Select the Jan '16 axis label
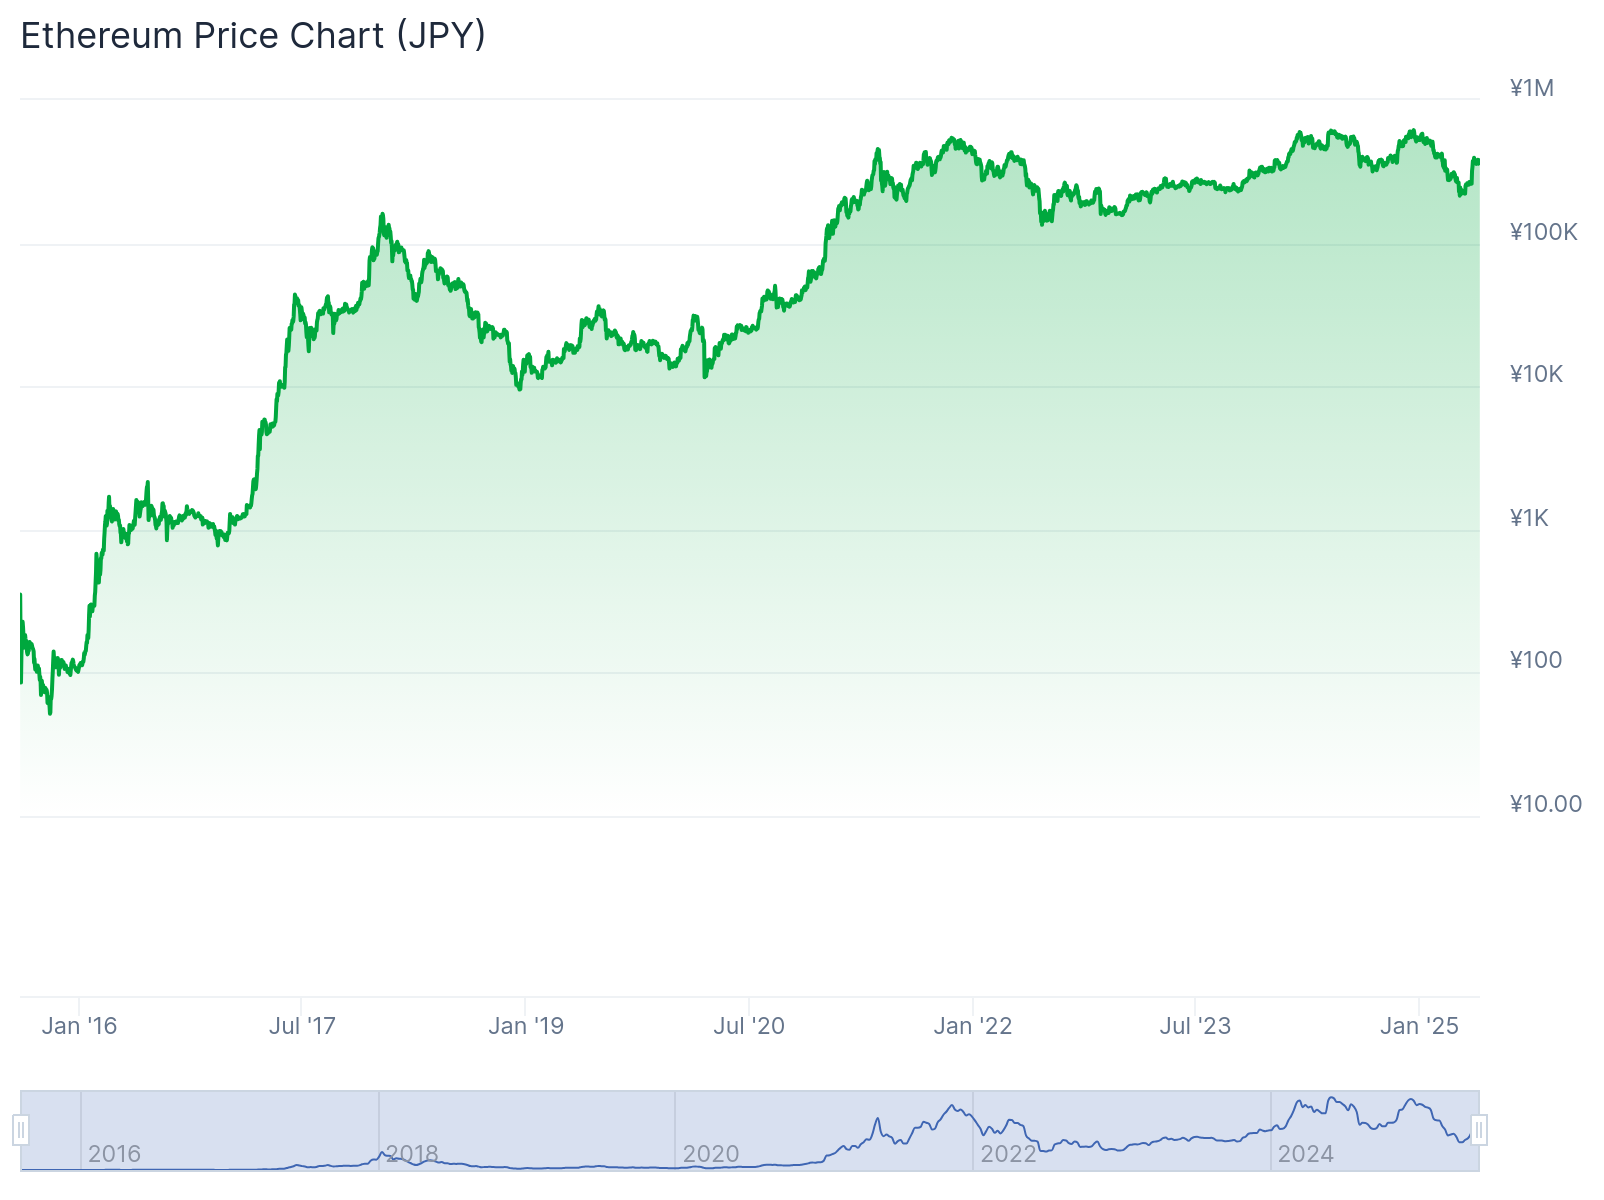The image size is (1604, 1200). pos(82,1025)
